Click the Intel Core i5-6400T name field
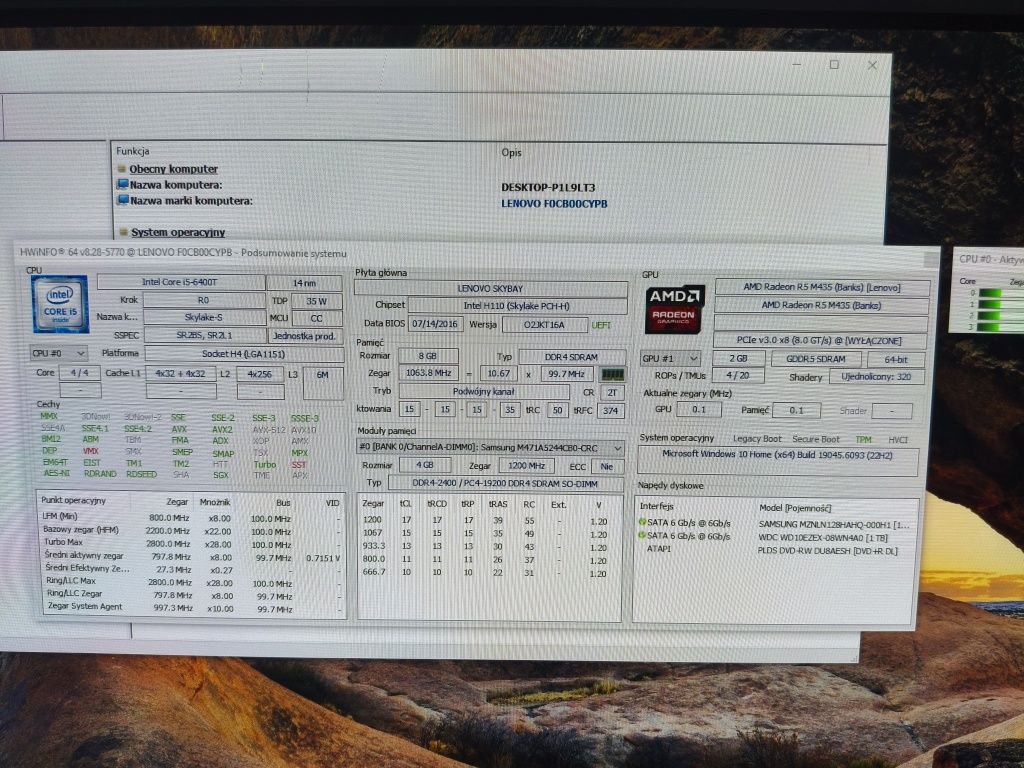Viewport: 1024px width, 768px height. 181,282
